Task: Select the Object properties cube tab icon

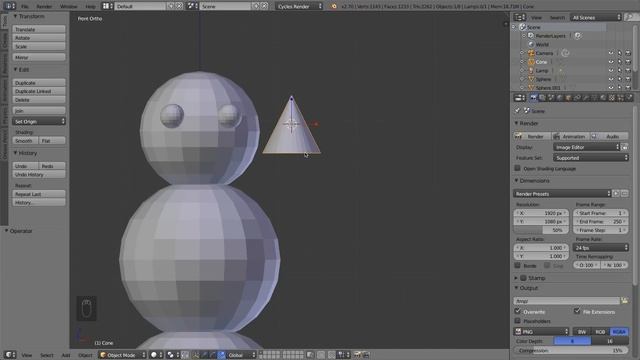Action: tap(568, 98)
